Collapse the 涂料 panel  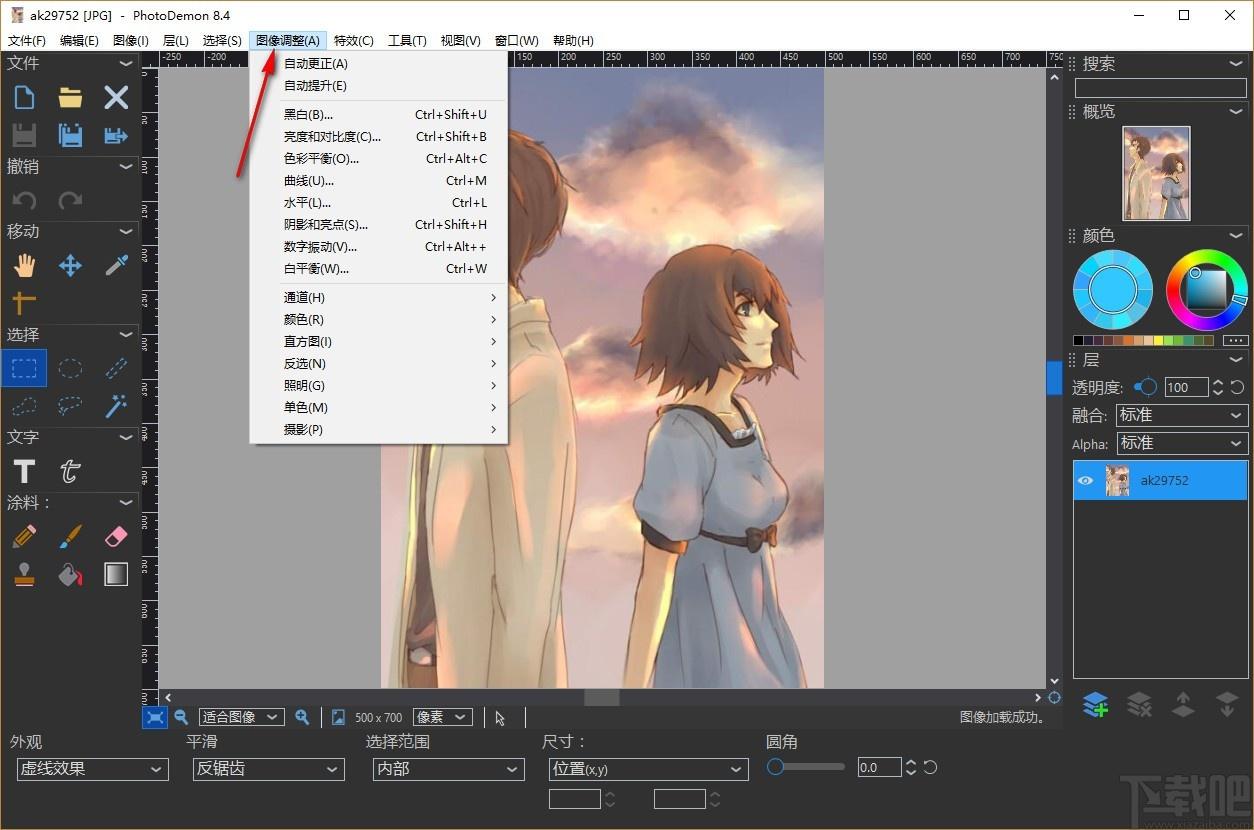(126, 502)
